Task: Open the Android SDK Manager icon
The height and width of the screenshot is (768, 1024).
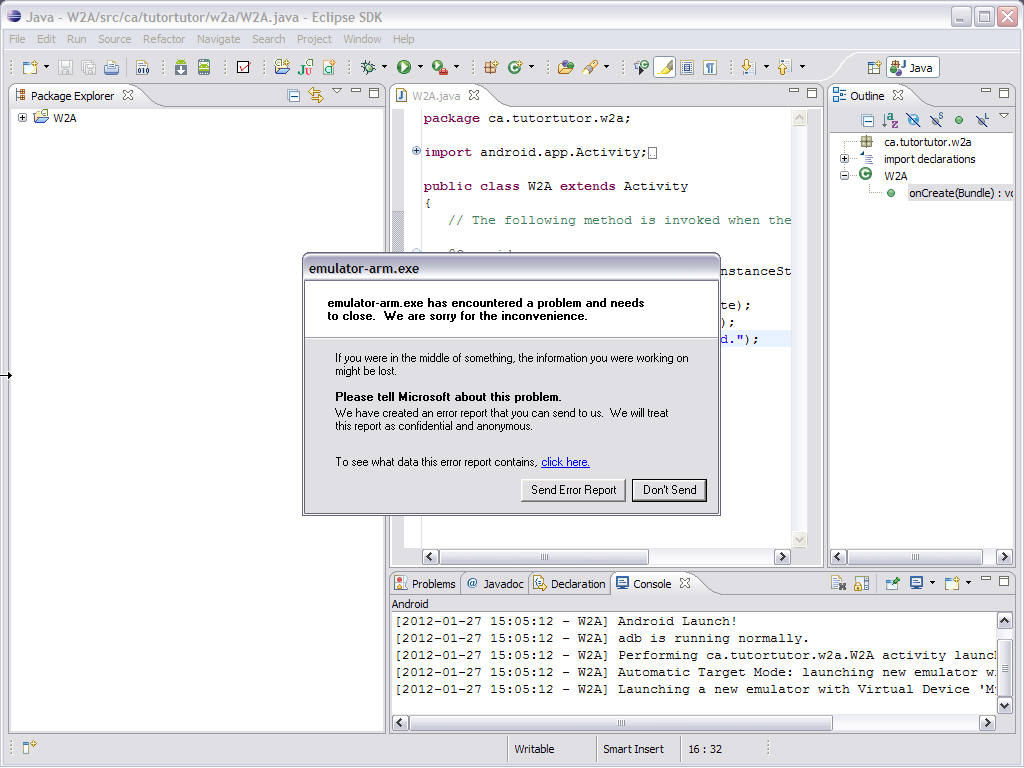Action: [x=181, y=67]
